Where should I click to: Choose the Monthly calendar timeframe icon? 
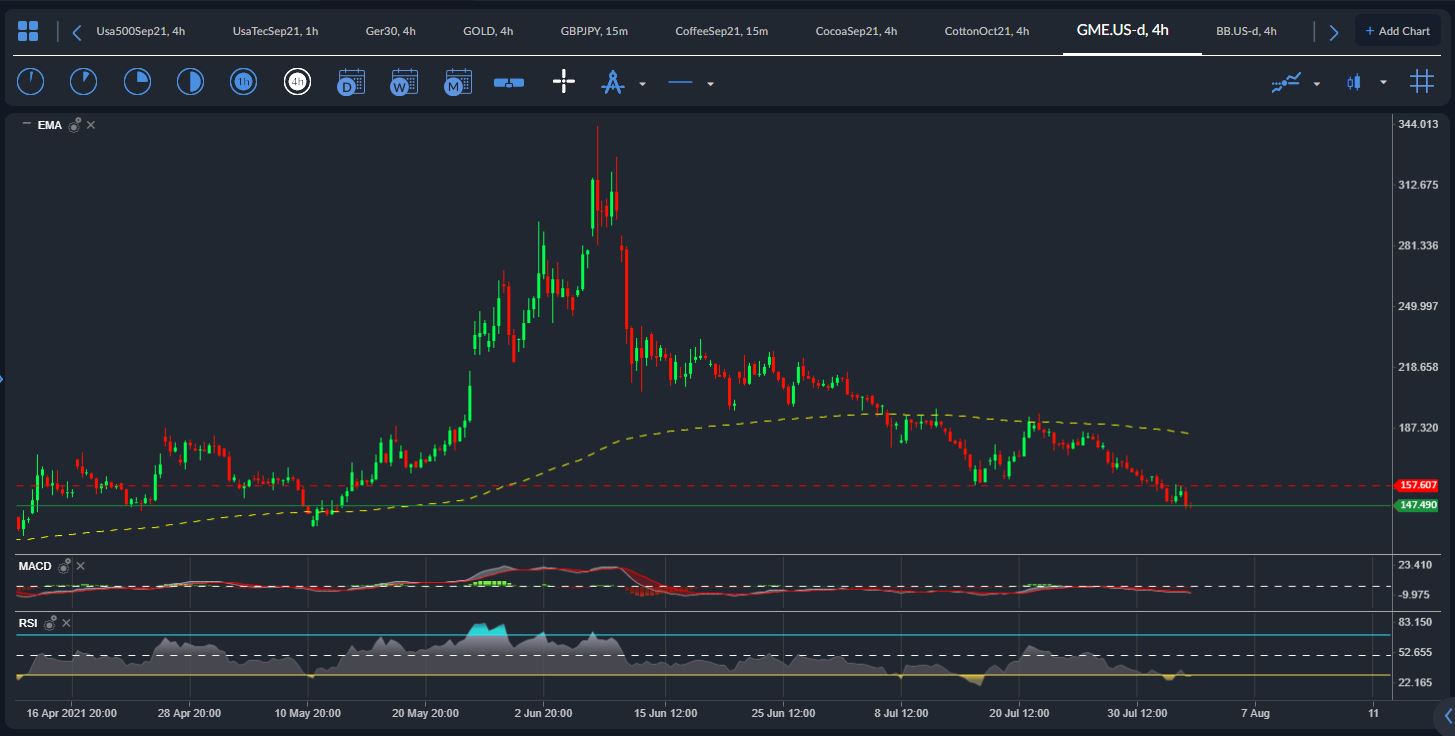458,83
